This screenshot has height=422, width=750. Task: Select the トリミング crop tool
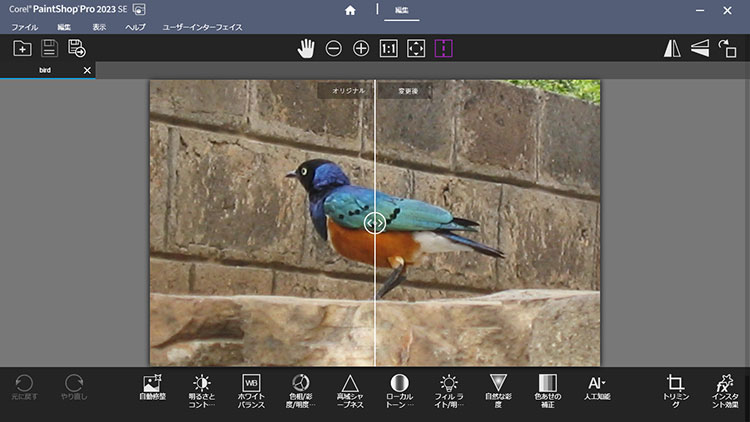[675, 390]
